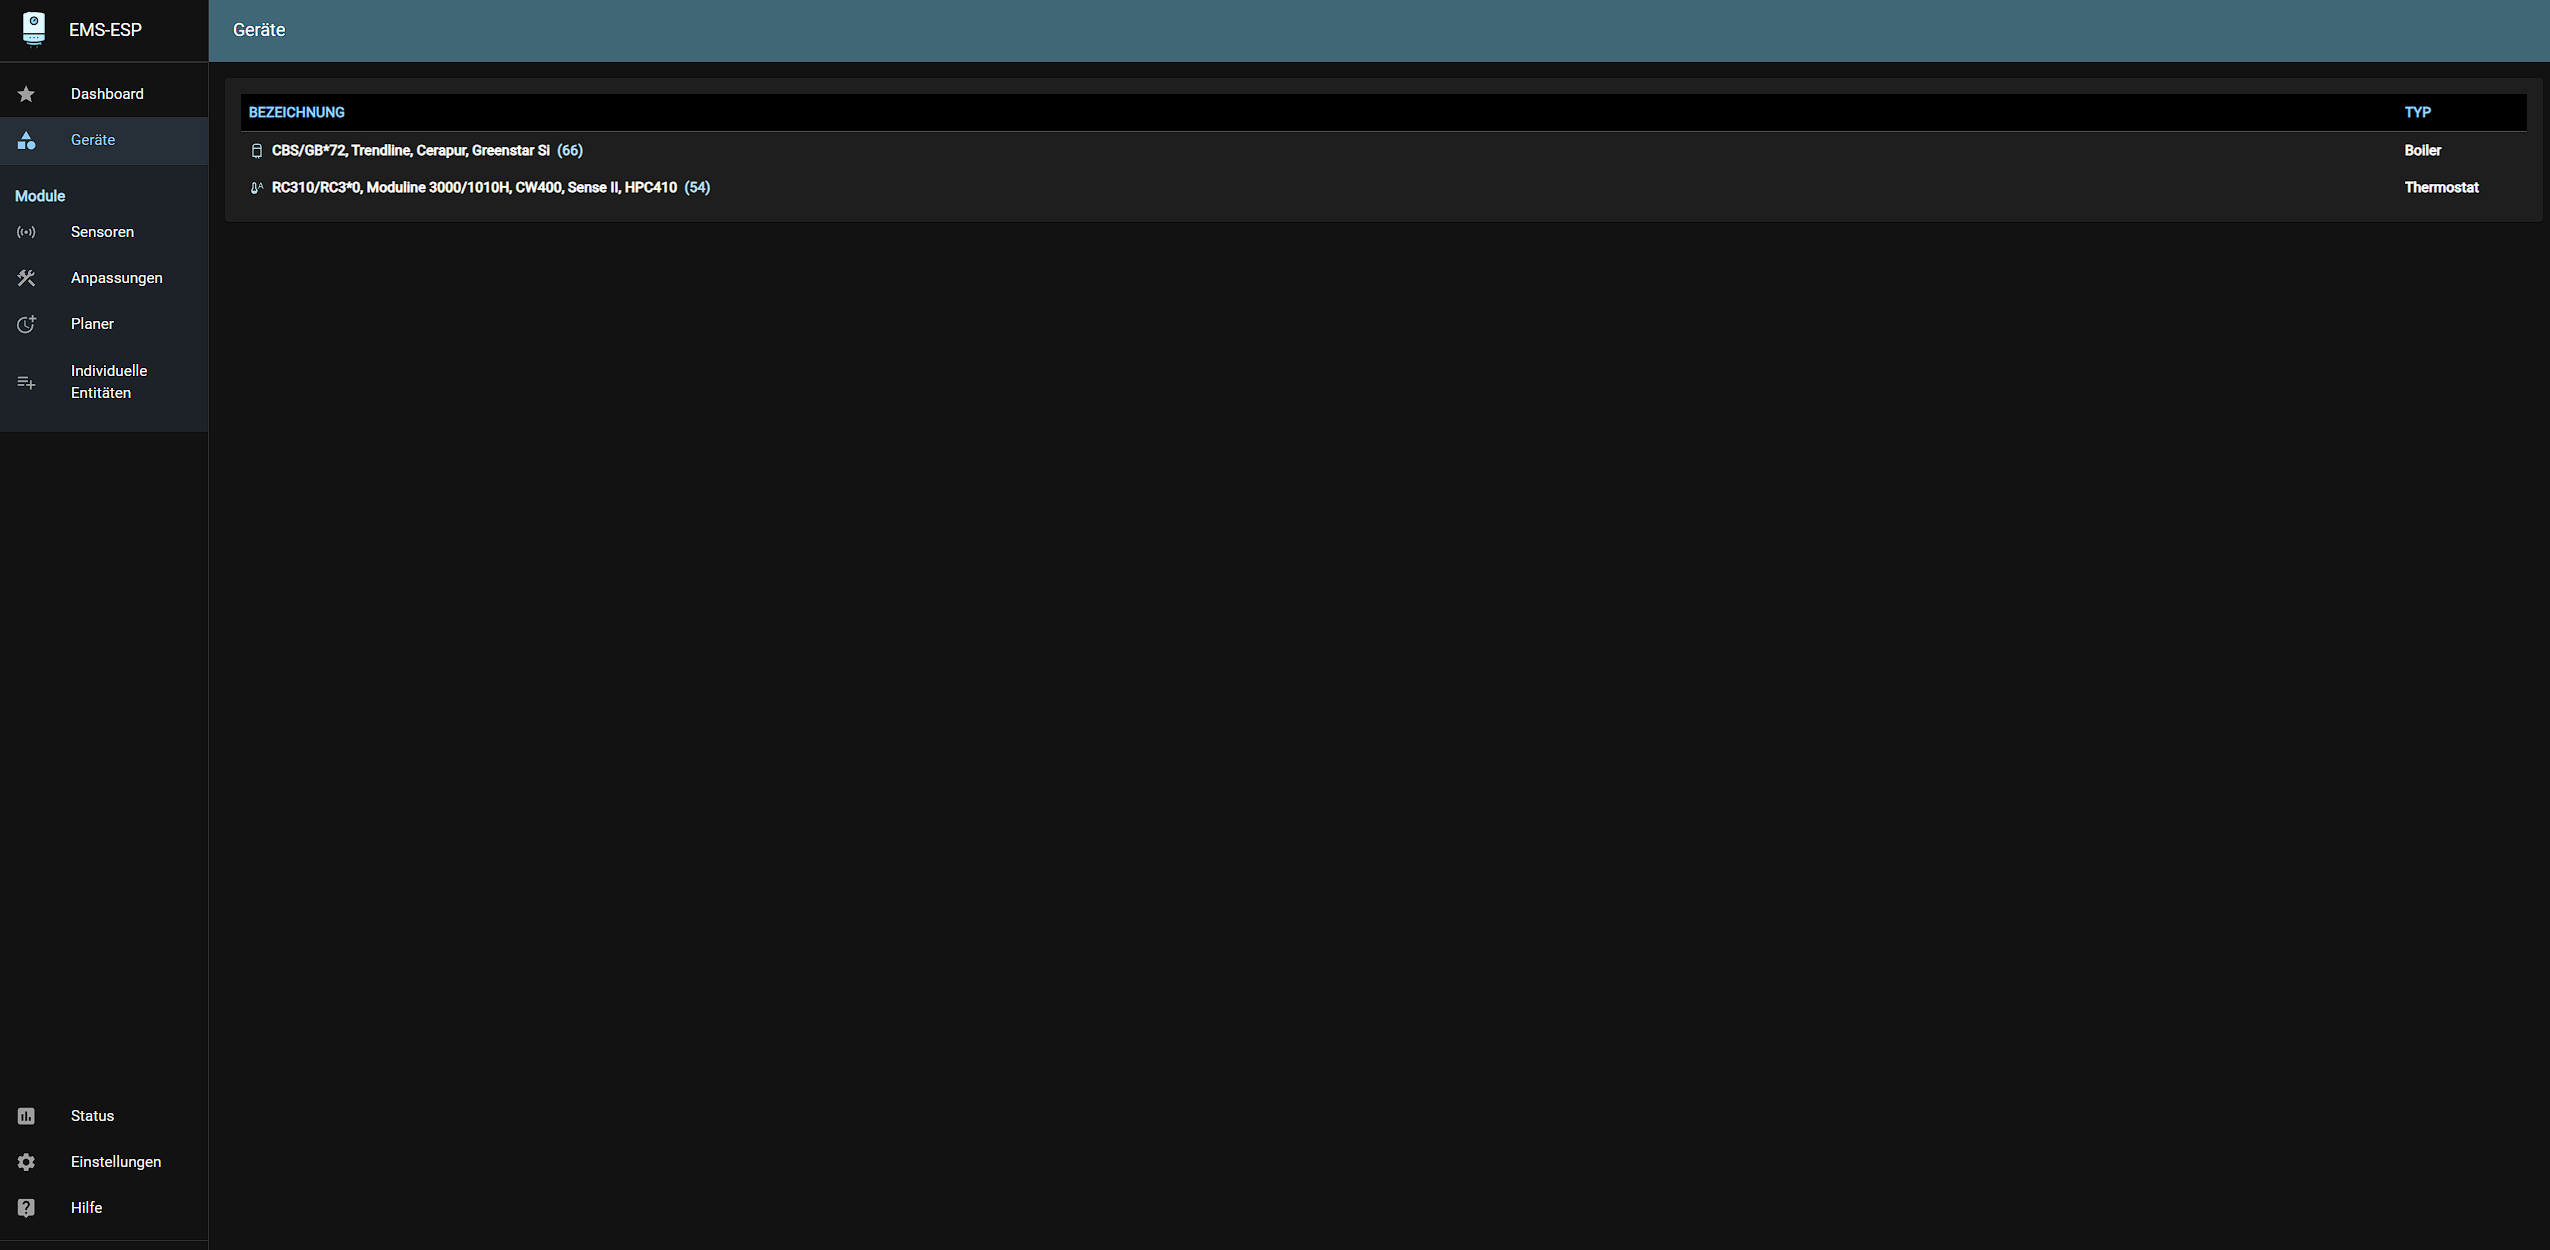Click the Sensoren signal icon
The width and height of the screenshot is (2550, 1250).
point(26,232)
